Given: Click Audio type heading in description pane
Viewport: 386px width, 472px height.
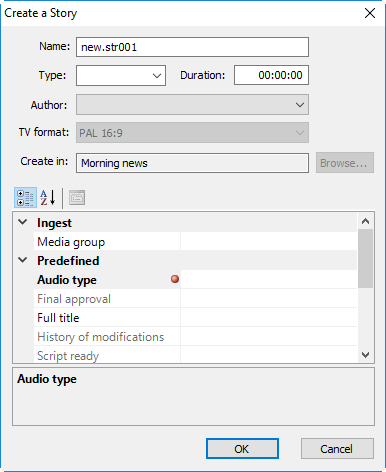Looking at the screenshot, I should pyautogui.click(x=47, y=379).
